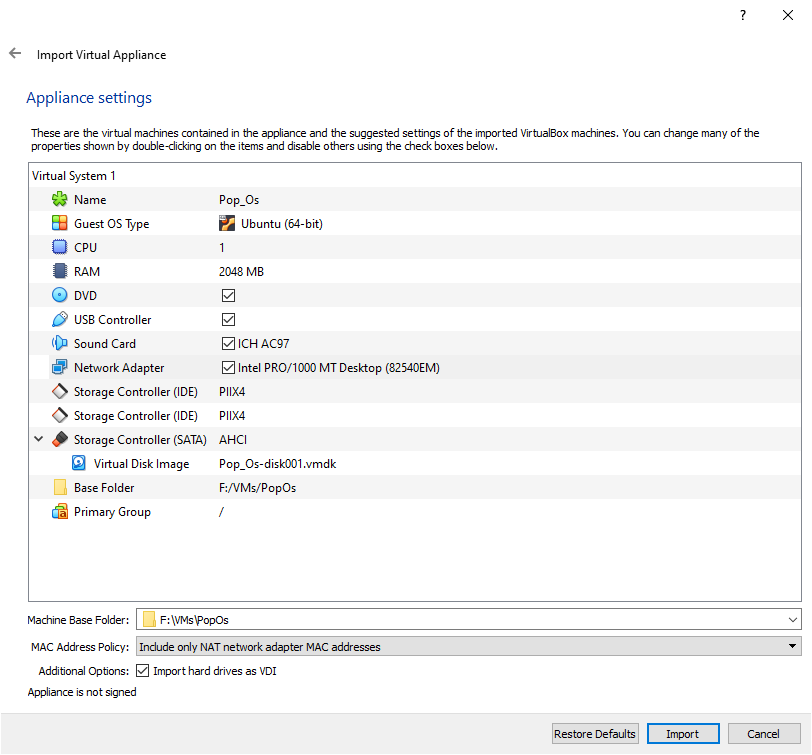Click the RAM memory icon
This screenshot has width=812, height=755.
(60, 271)
